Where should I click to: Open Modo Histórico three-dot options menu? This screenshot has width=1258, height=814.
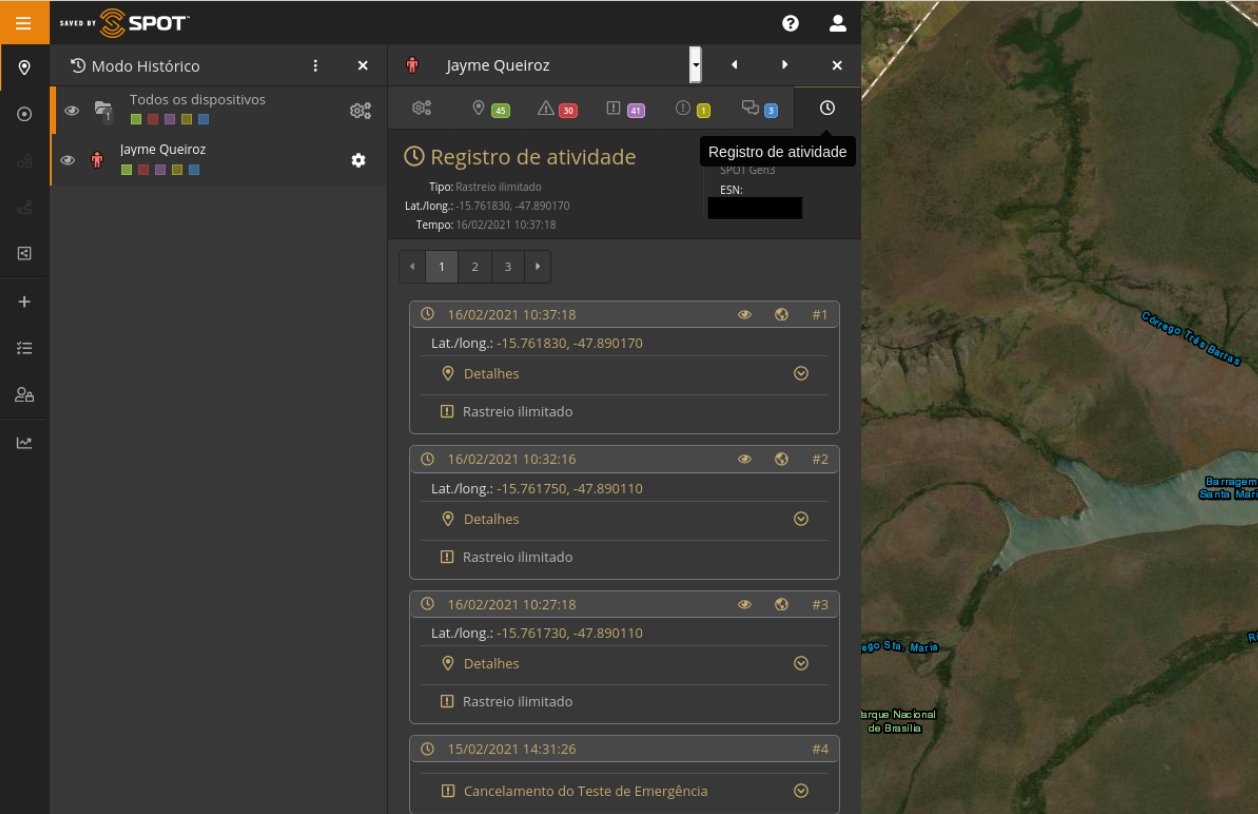click(316, 66)
